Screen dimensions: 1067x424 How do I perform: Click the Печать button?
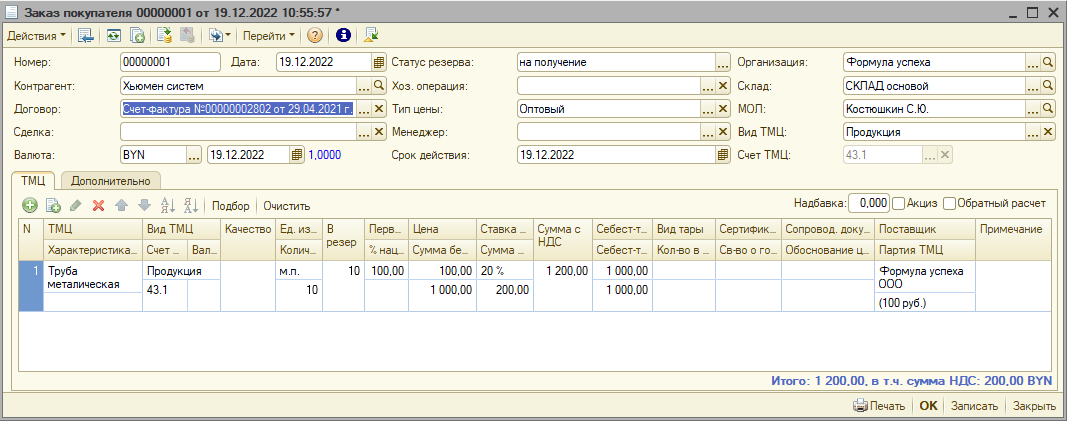(x=879, y=406)
